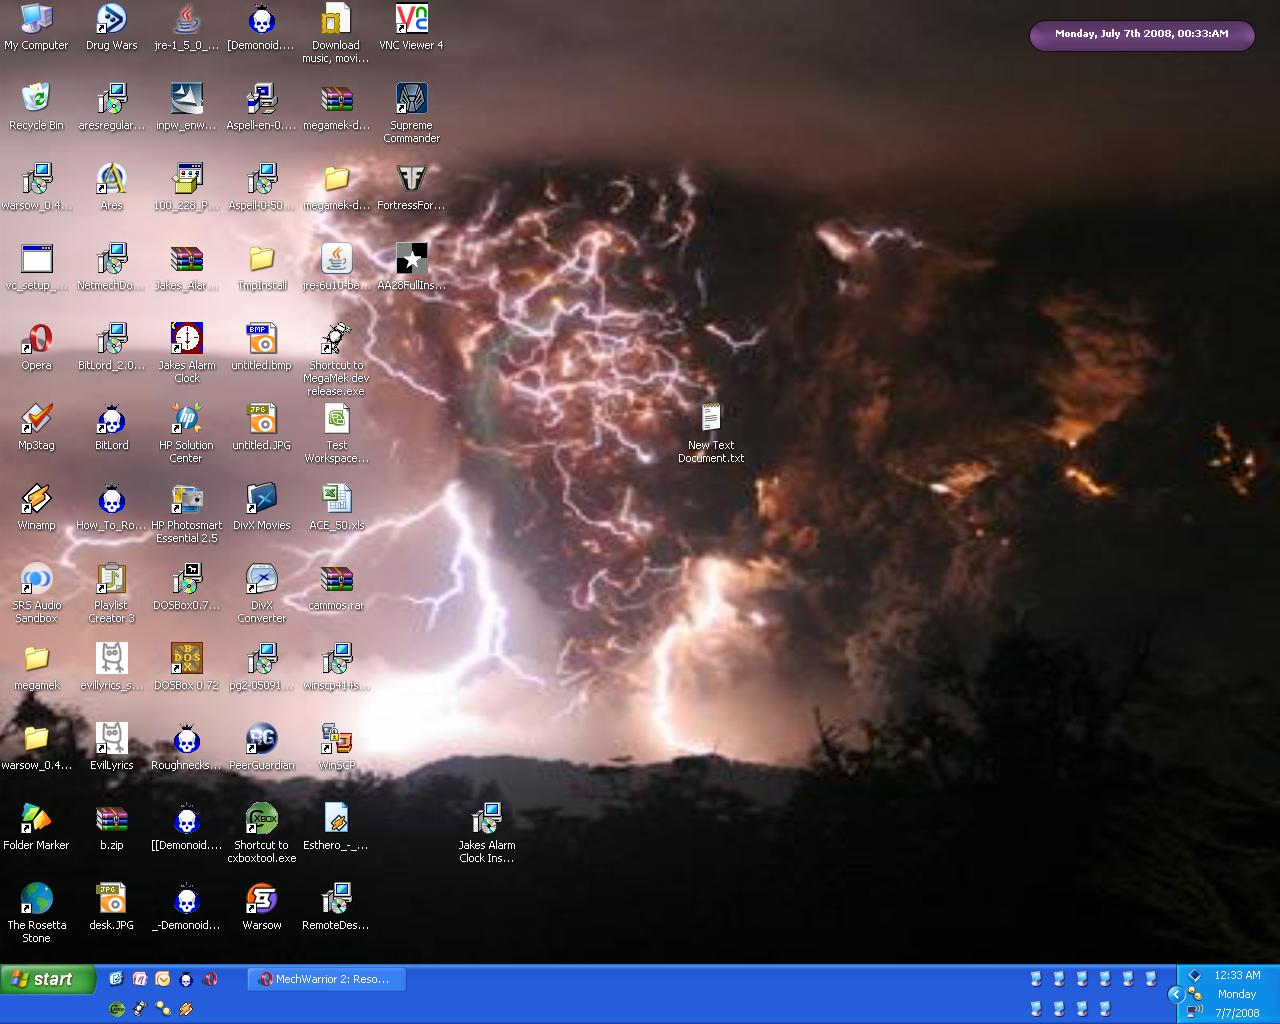Image resolution: width=1280 pixels, height=1024 pixels.
Task: Click the SRS Audio Sandbox icon
Action: click(36, 580)
